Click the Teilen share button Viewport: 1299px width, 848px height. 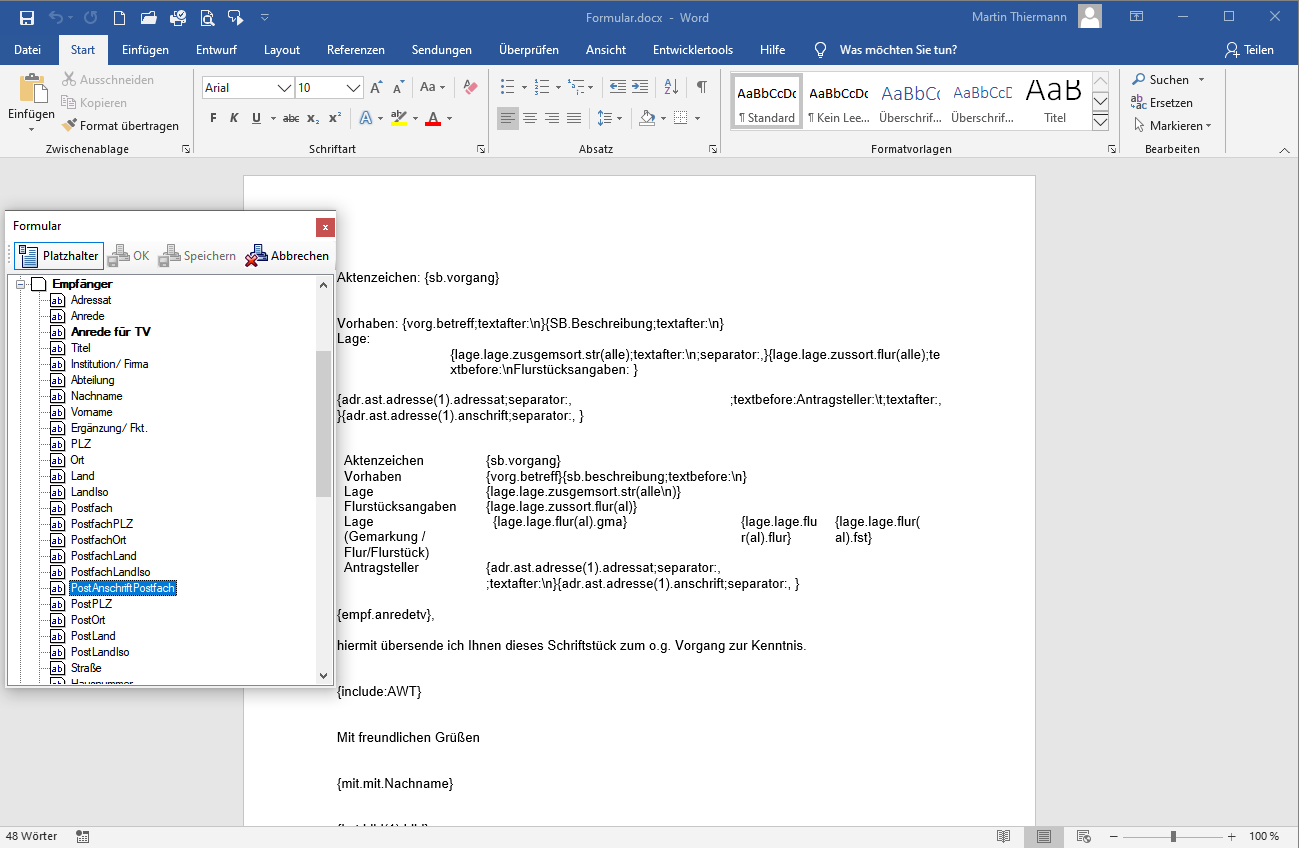(x=1249, y=50)
